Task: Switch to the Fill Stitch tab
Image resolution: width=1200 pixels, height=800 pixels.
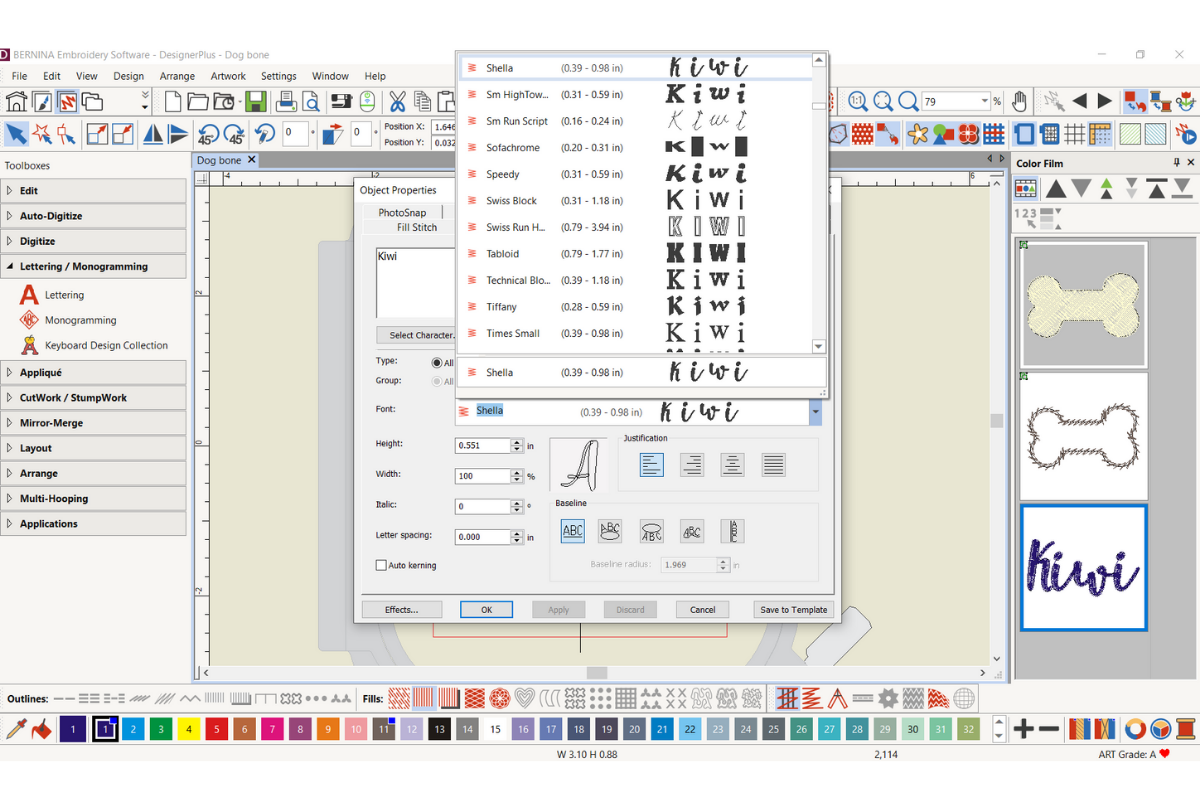Action: point(417,227)
